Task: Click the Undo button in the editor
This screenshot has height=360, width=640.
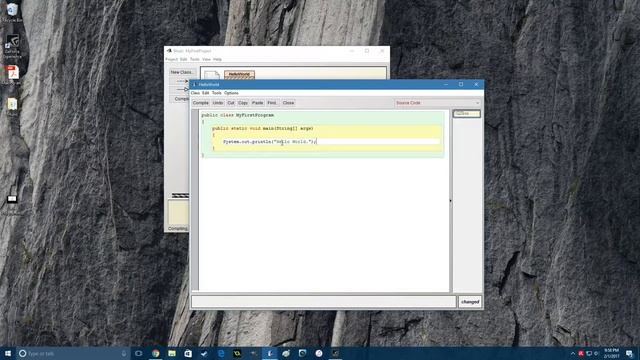Action: point(218,103)
